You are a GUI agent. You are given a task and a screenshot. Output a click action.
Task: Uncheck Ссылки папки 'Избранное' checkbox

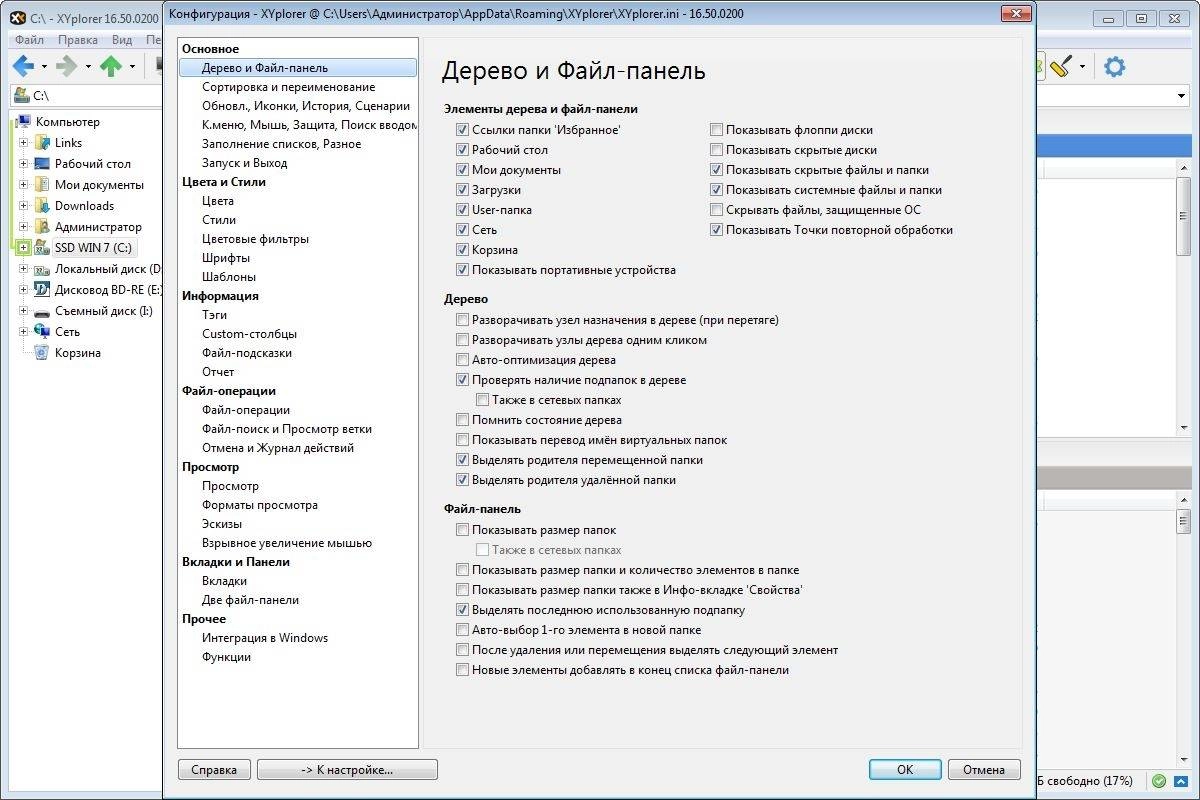[462, 130]
